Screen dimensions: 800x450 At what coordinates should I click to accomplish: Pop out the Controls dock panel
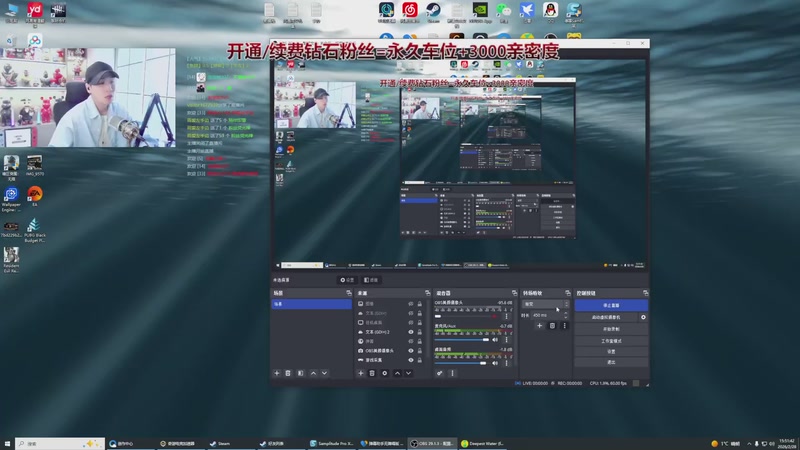click(645, 293)
